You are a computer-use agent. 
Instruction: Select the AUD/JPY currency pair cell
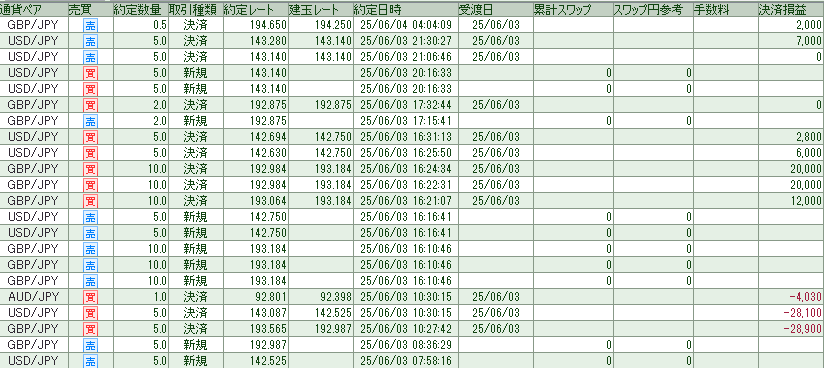pos(34,297)
